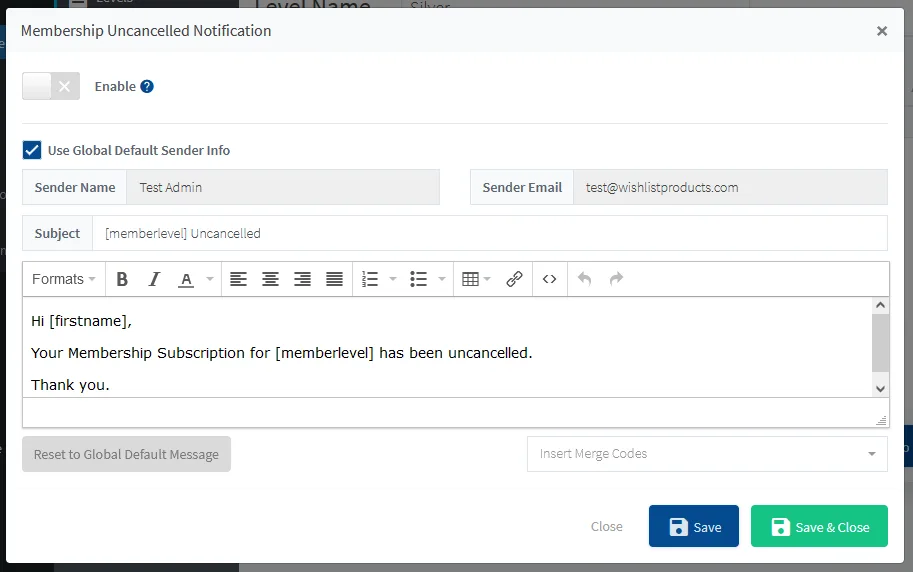This screenshot has height=572, width=913.
Task: Click Save & Close button
Action: (819, 526)
